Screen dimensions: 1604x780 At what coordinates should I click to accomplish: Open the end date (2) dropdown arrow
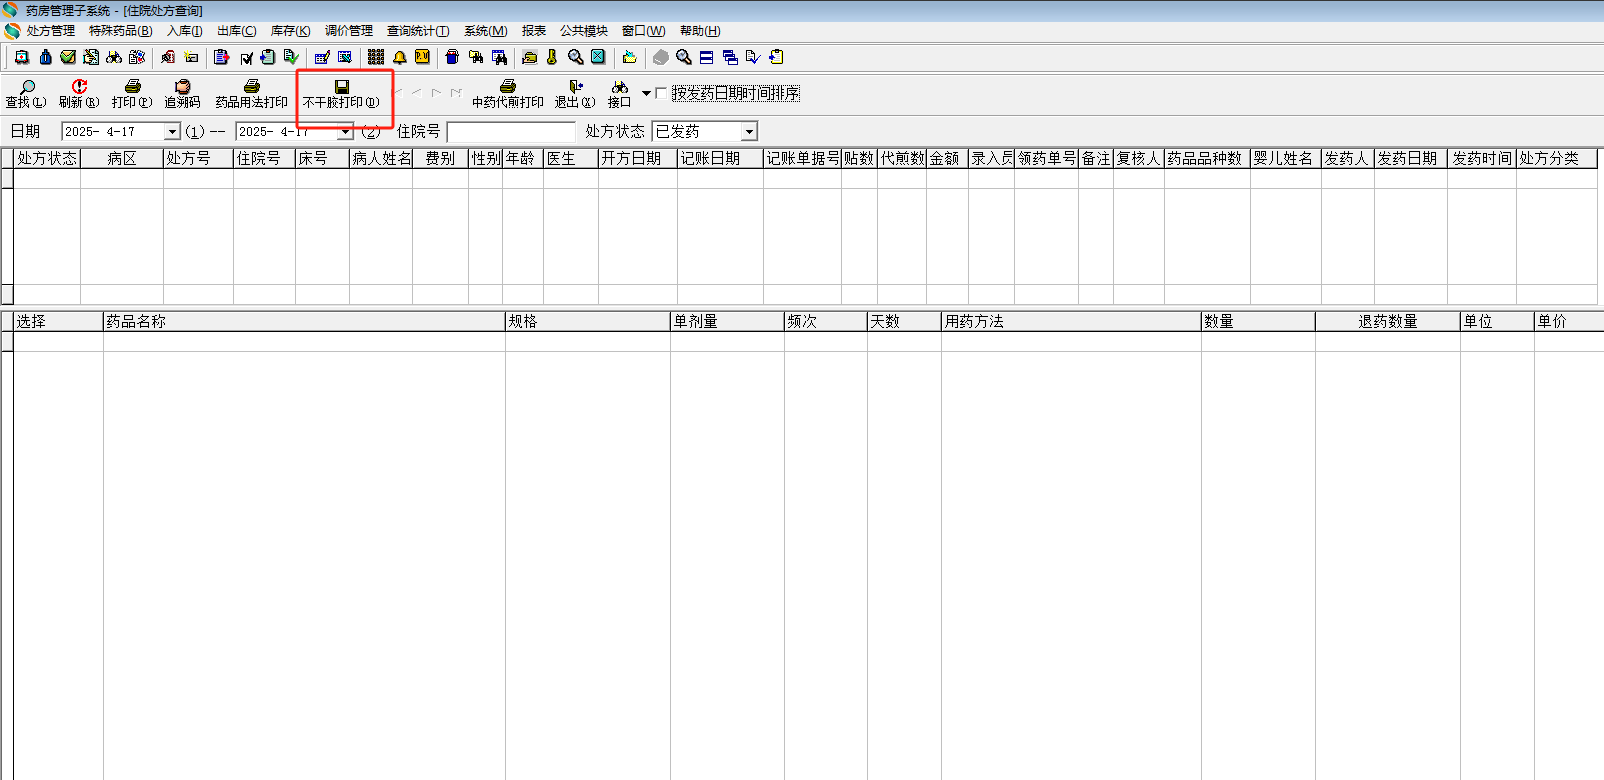click(346, 131)
